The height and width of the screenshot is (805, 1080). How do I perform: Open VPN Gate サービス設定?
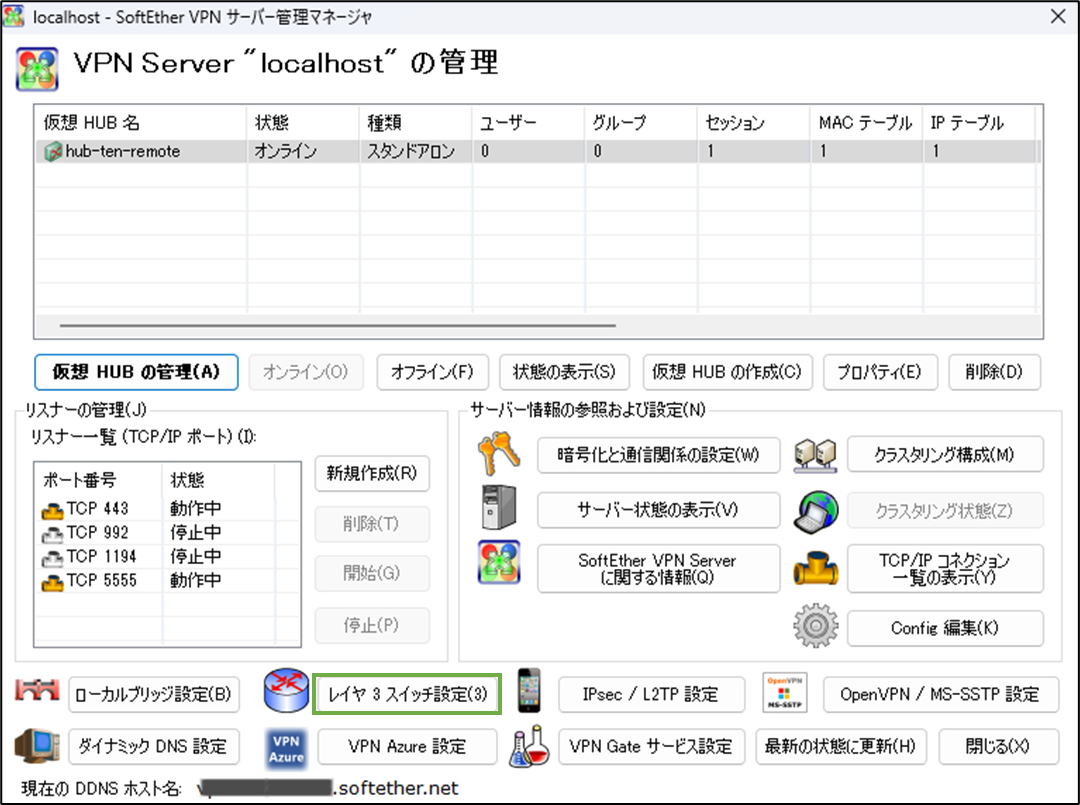(x=652, y=746)
